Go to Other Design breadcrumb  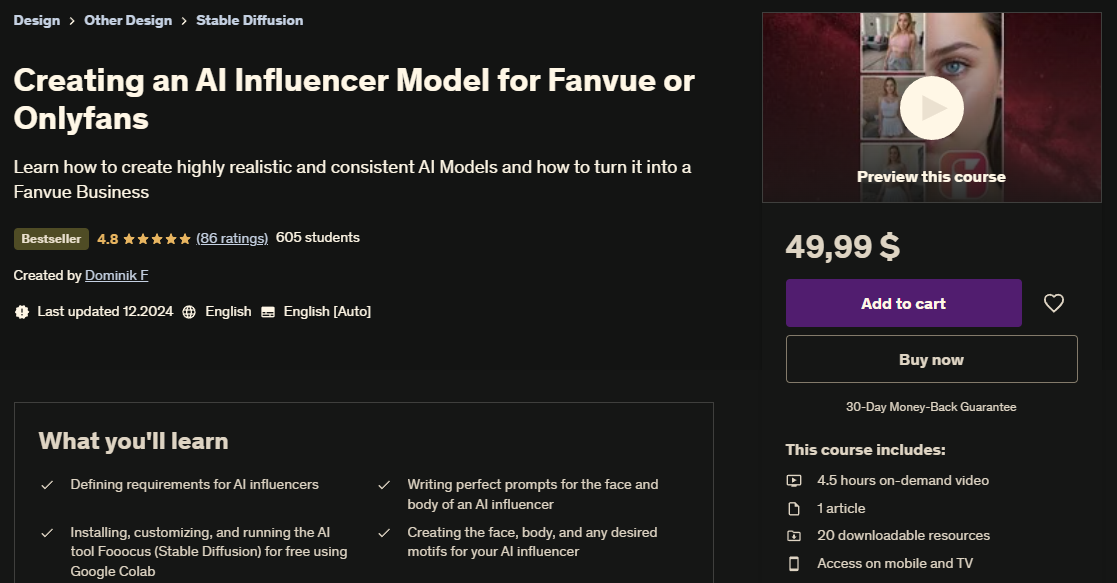pos(128,20)
